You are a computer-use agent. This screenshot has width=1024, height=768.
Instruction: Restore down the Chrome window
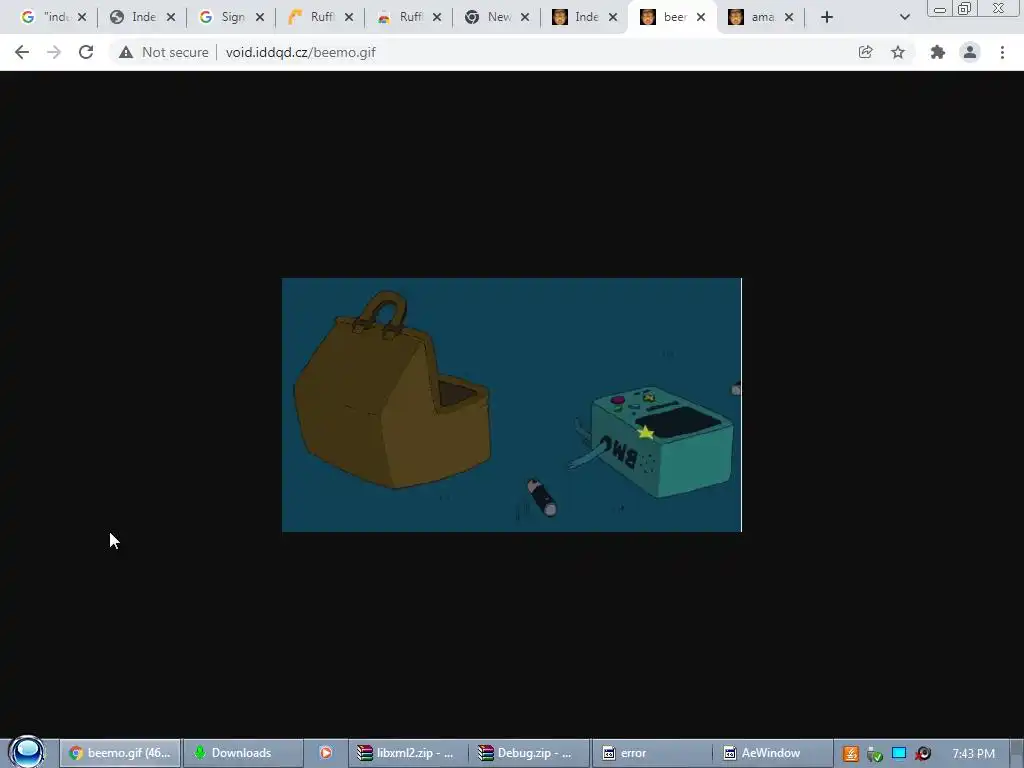(964, 9)
